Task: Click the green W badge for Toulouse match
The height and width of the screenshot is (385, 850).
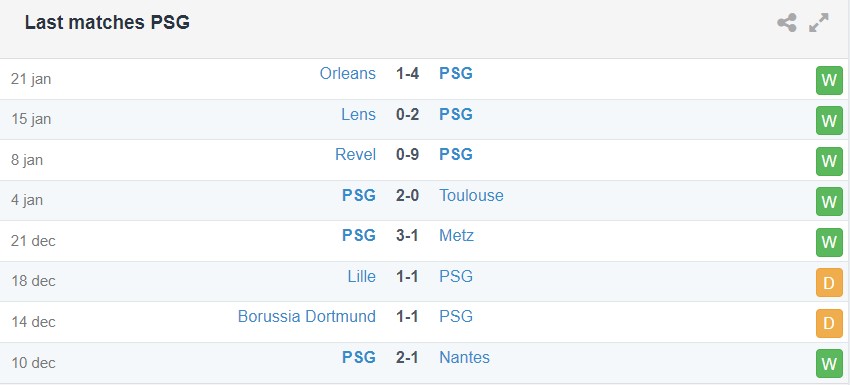Action: pyautogui.click(x=829, y=202)
